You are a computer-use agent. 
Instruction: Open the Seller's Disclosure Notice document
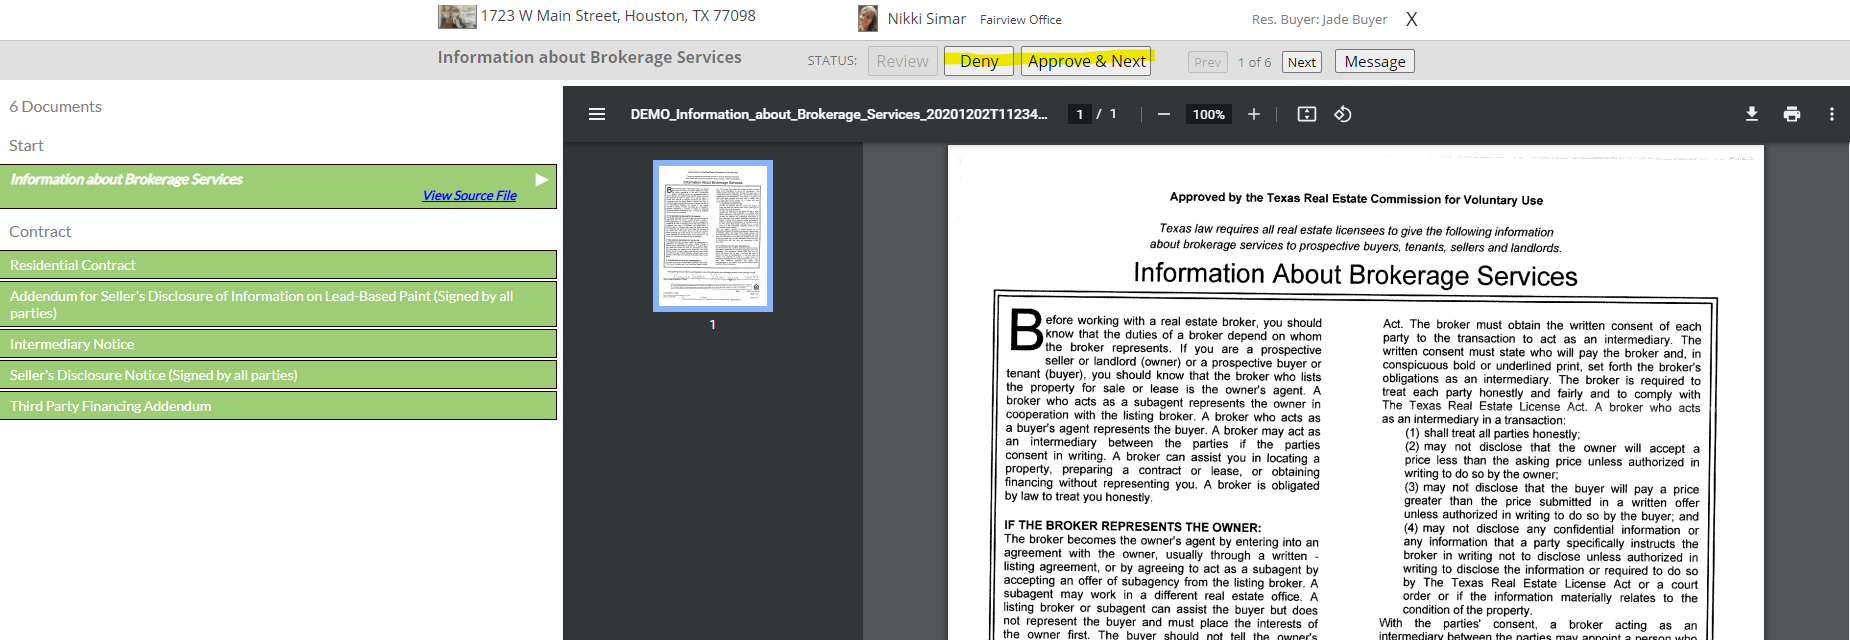[278, 375]
